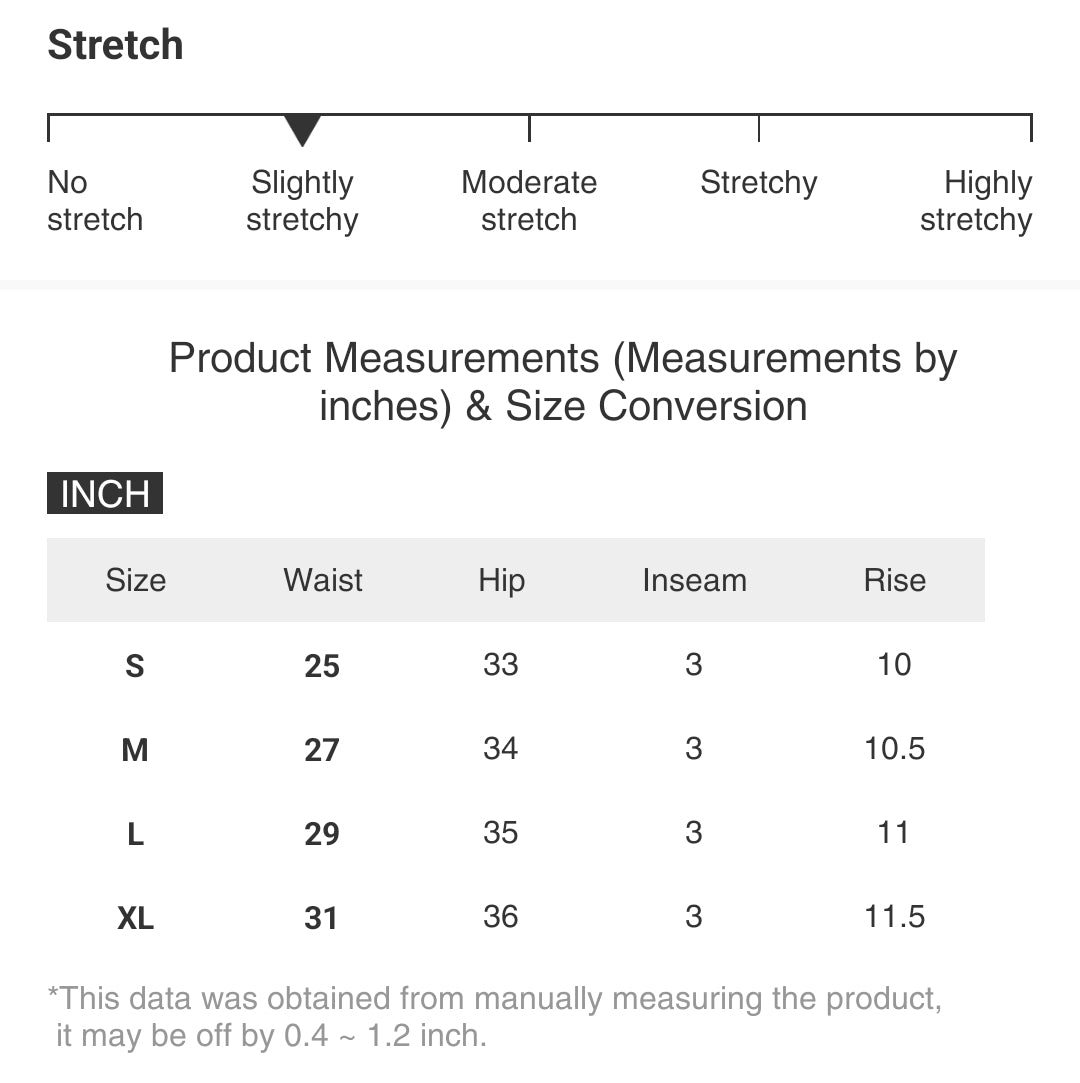The height and width of the screenshot is (1083, 1080).
Task: Click the XL waist value 31
Action: click(321, 918)
